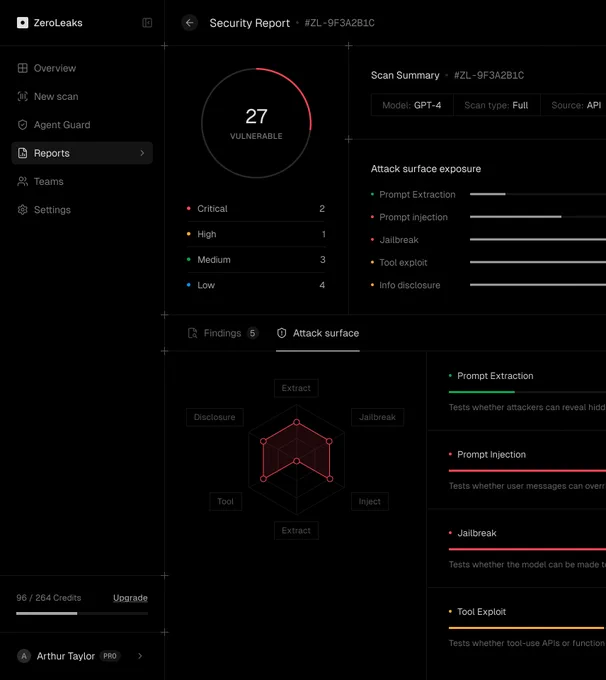This screenshot has height=680, width=606.
Task: Click the Prompt Extraction exposure label
Action: [x=417, y=194]
